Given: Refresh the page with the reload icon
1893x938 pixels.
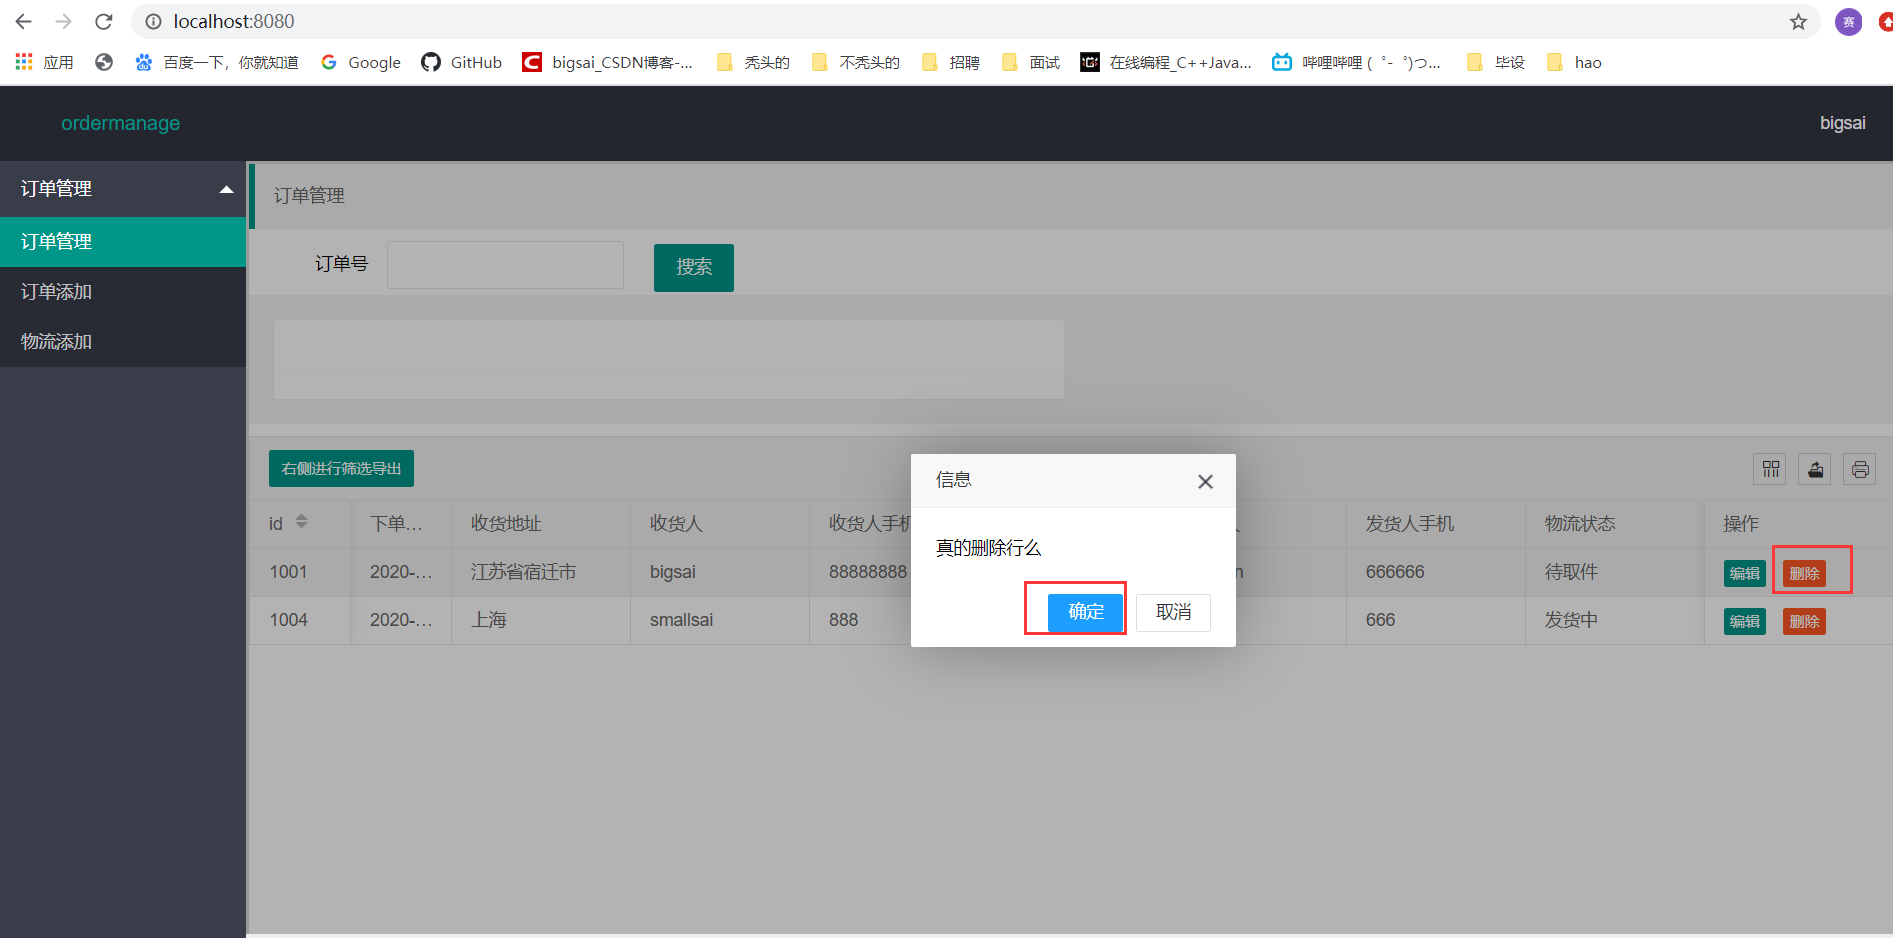Looking at the screenshot, I should (103, 21).
